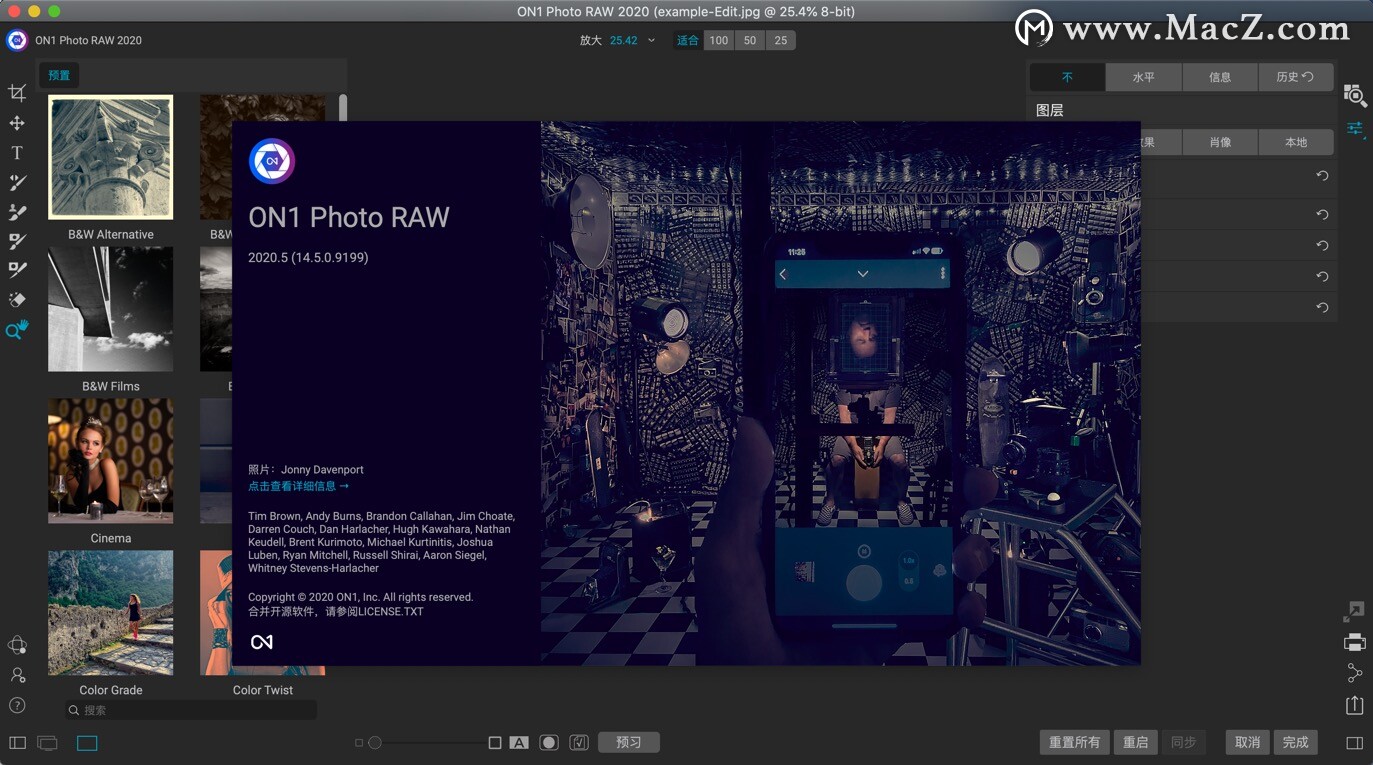Open the 预置 presets tab
The height and width of the screenshot is (765, 1373).
[x=60, y=75]
